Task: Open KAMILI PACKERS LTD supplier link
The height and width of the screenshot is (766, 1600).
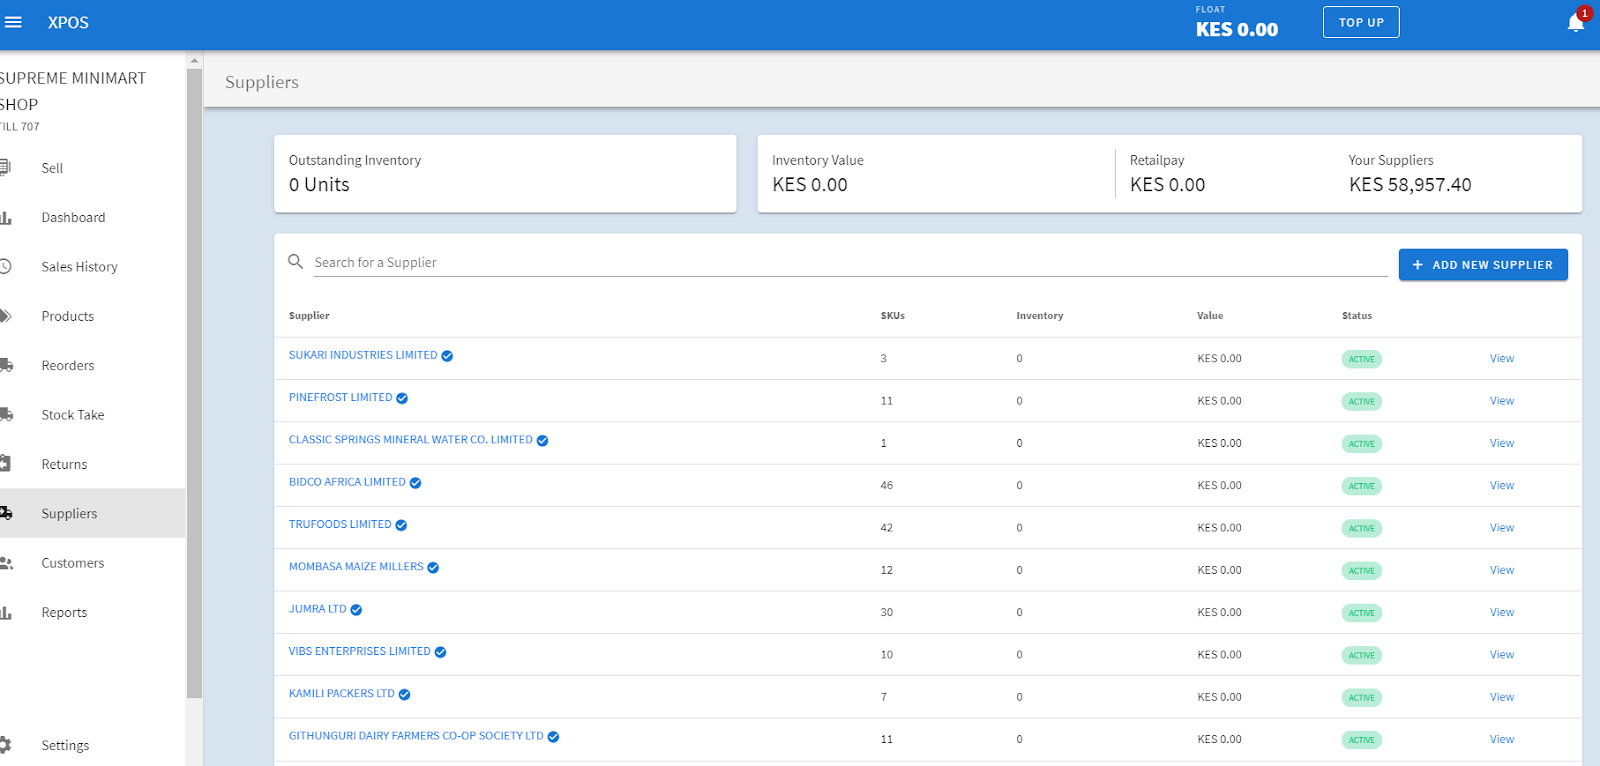Action: (342, 693)
